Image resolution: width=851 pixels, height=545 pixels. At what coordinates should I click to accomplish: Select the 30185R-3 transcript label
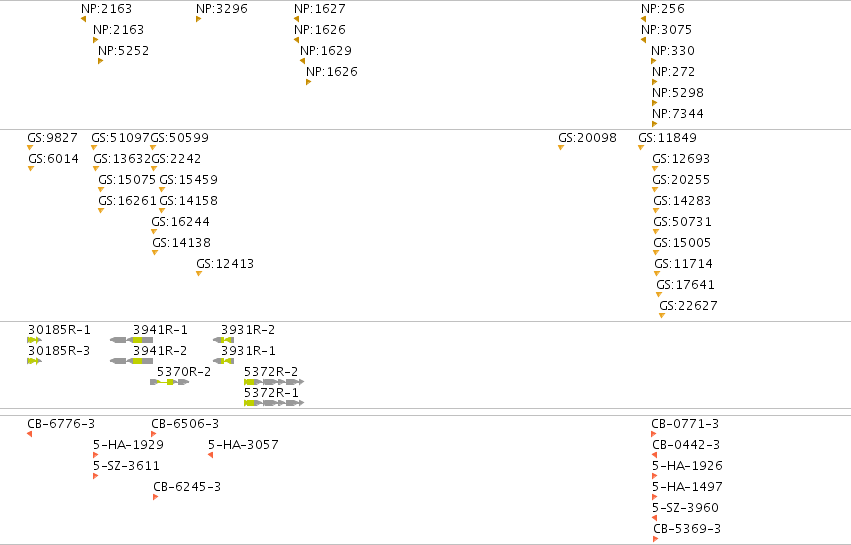coord(59,351)
